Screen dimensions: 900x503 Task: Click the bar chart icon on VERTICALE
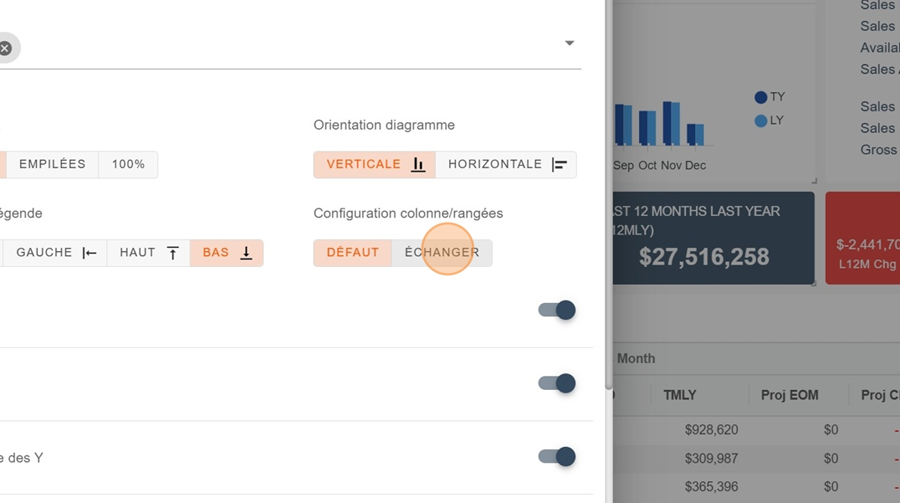tap(418, 165)
